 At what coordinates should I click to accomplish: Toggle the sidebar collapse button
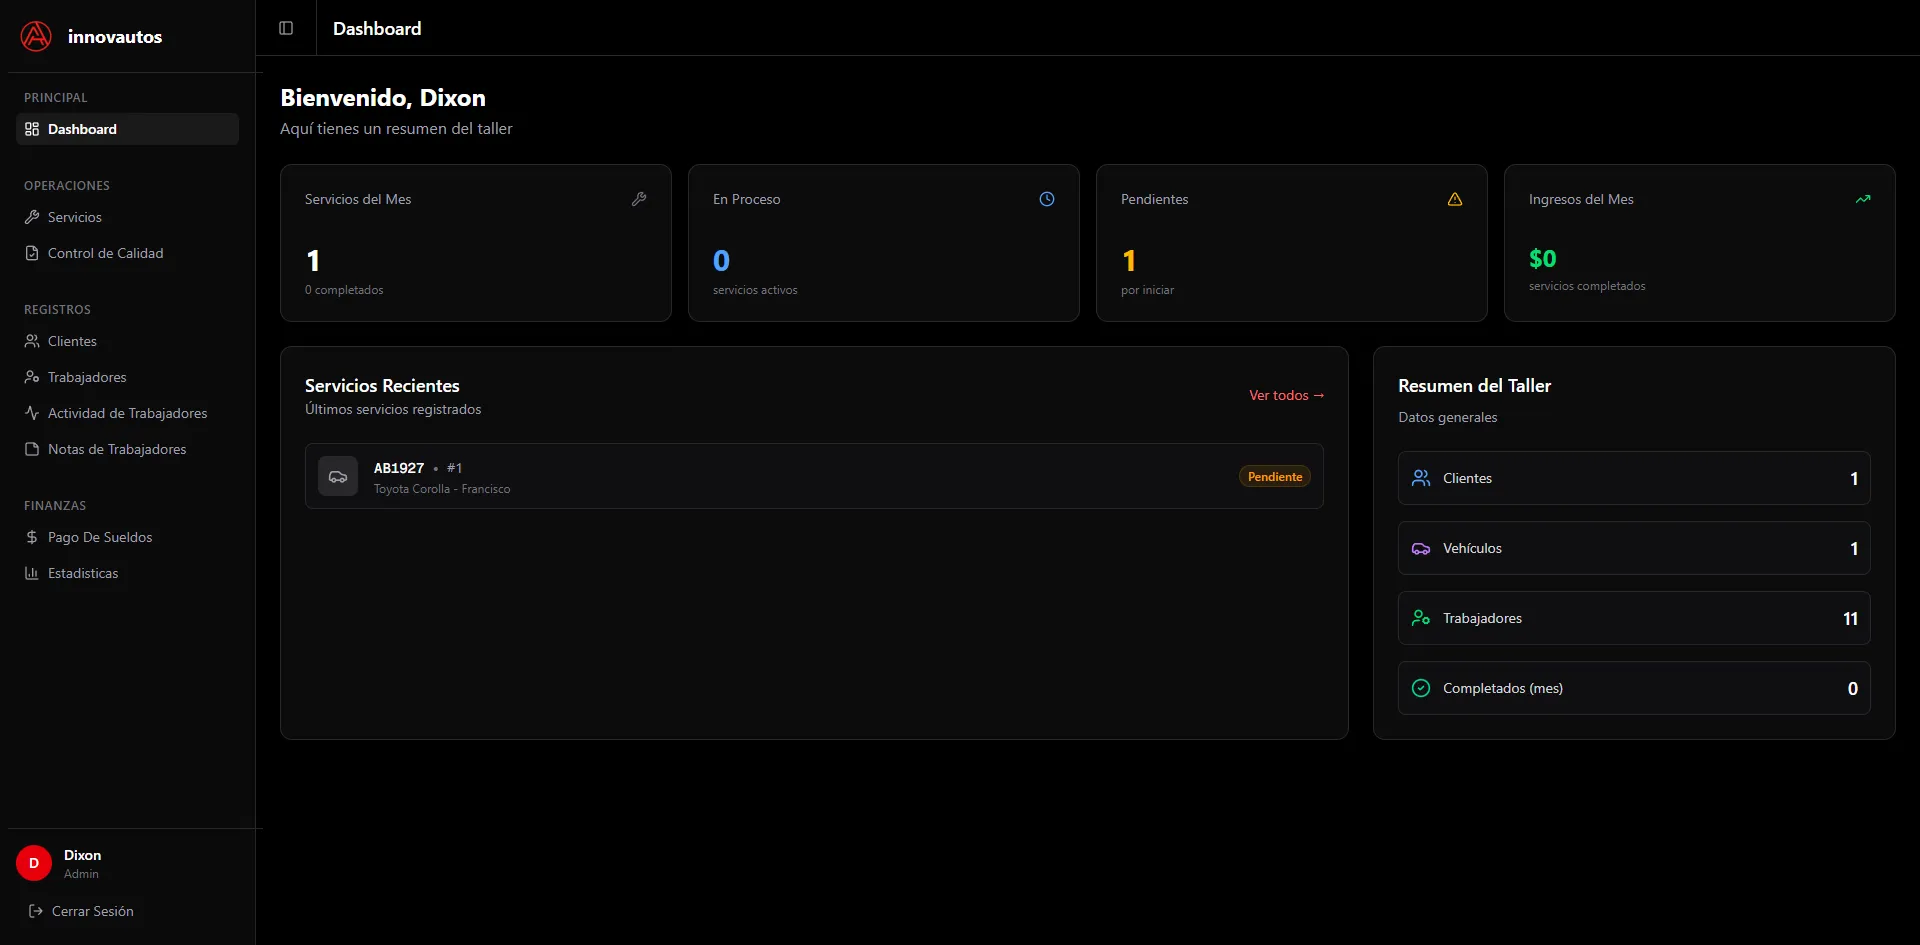point(286,28)
